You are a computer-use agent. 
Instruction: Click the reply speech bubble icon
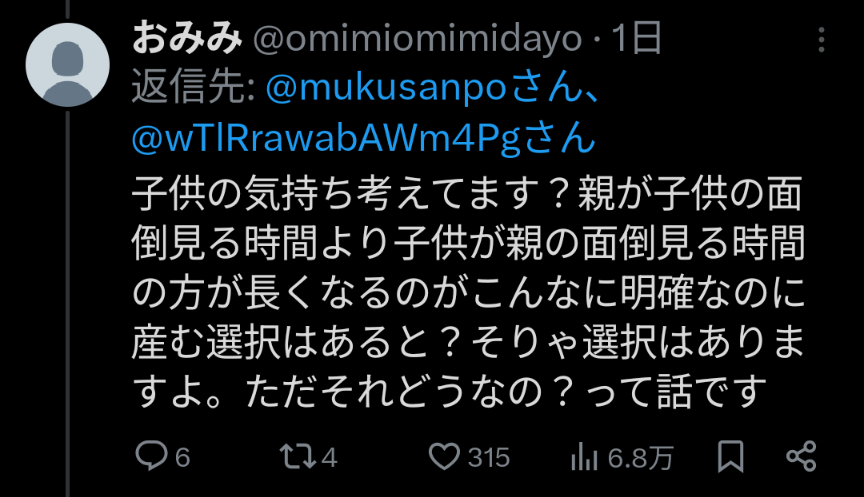click(x=151, y=456)
